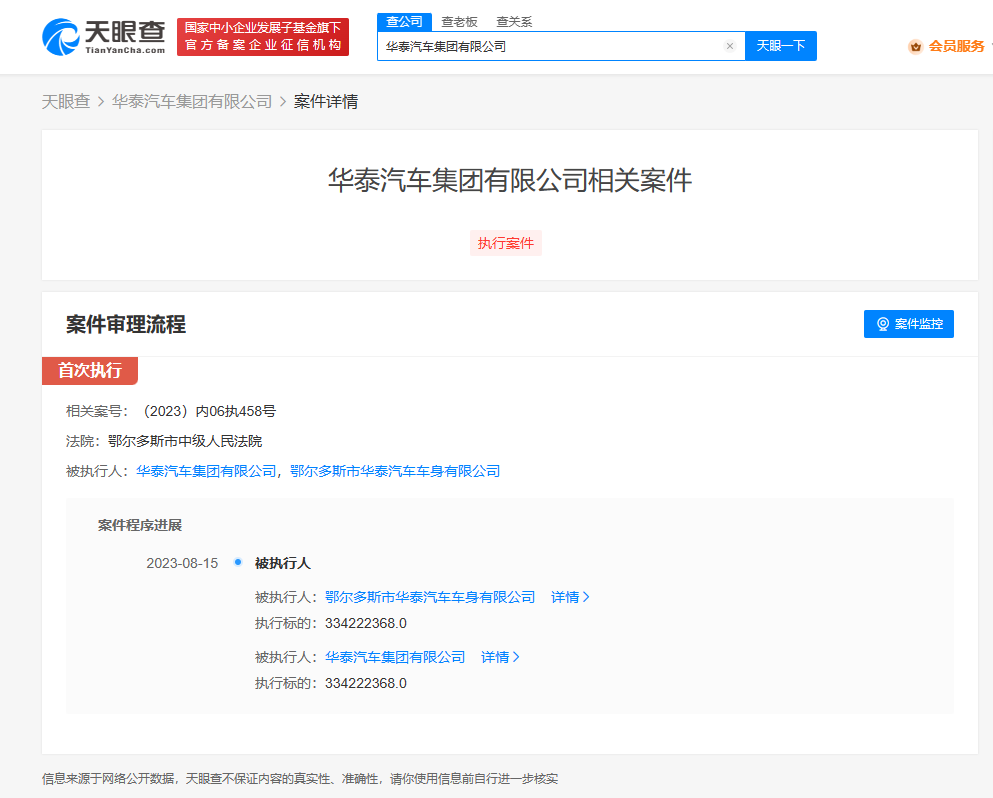Click the 案件审理流程 heading
Screen dimensions: 993x798
click(x=126, y=324)
